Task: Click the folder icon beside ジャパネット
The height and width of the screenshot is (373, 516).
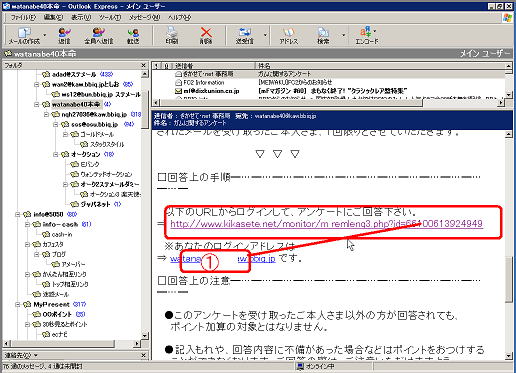Action: click(75, 204)
